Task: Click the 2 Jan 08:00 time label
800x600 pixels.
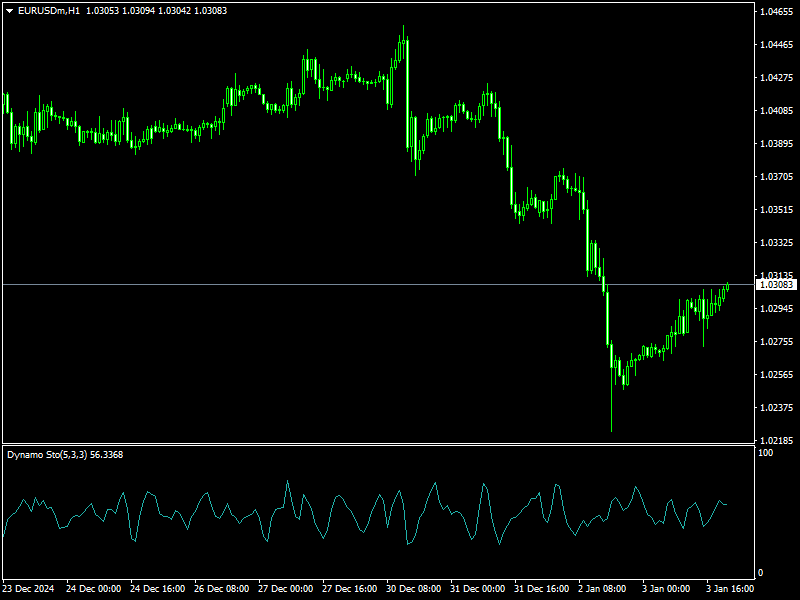Action: (x=603, y=589)
